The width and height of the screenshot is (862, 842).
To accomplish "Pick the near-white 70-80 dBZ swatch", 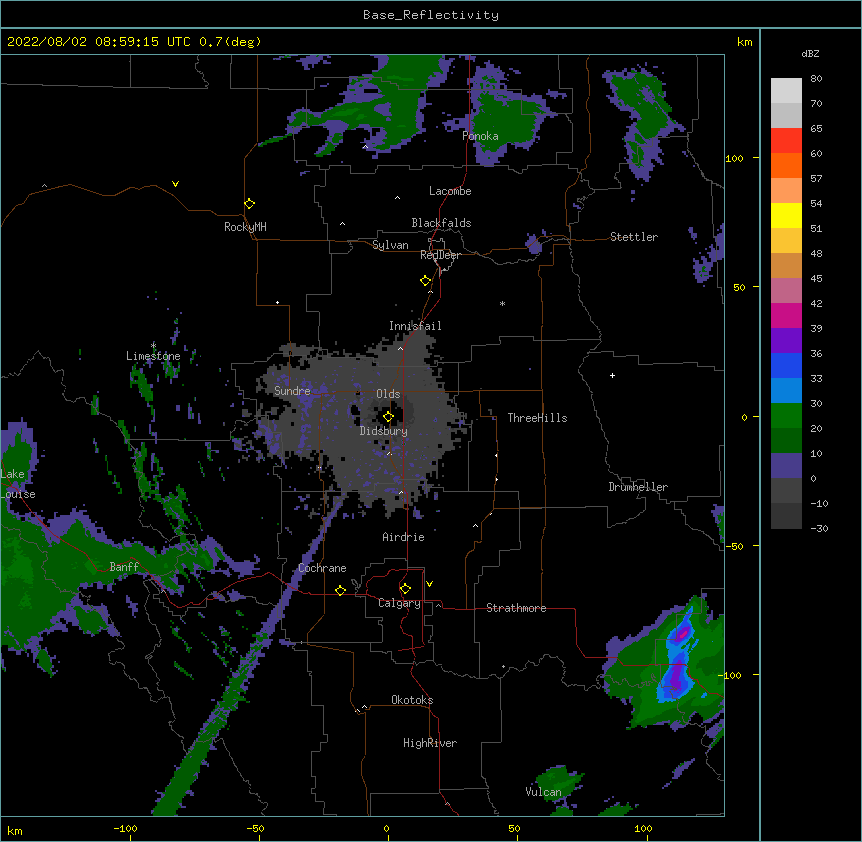I will click(786, 91).
